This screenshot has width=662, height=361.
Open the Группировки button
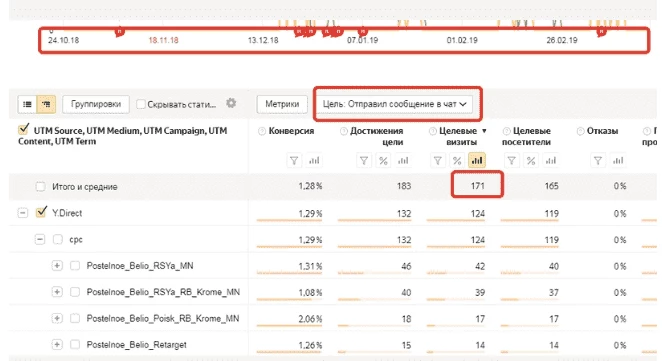coord(96,104)
